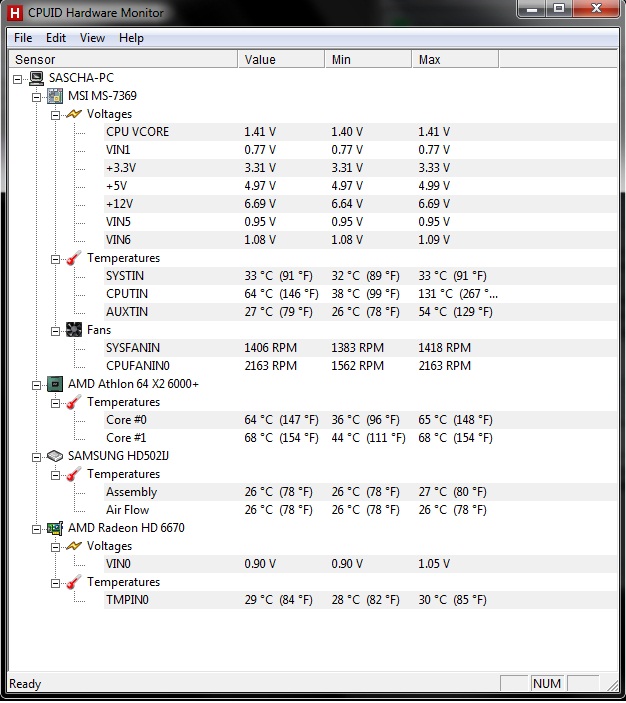Screen dimensions: 626x703
Task: Open the Edit menu
Action: (56, 38)
